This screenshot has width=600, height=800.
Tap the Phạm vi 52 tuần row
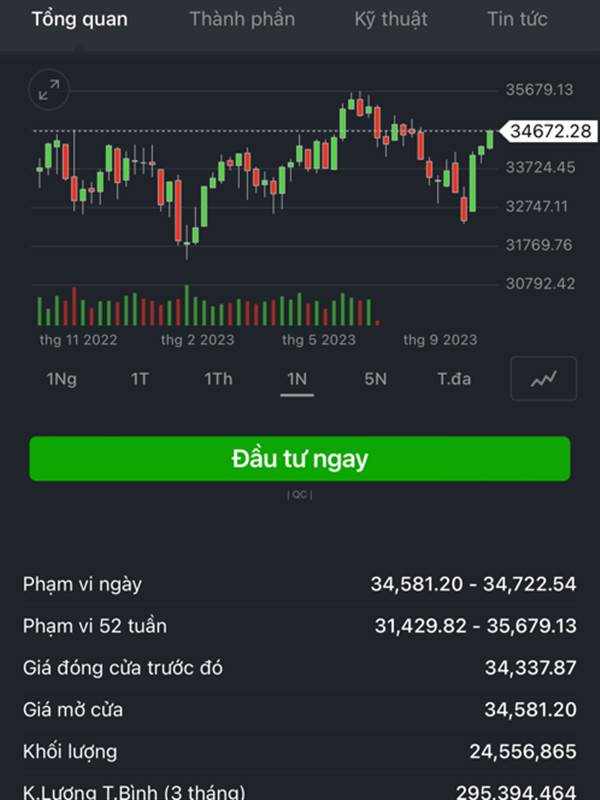300,626
